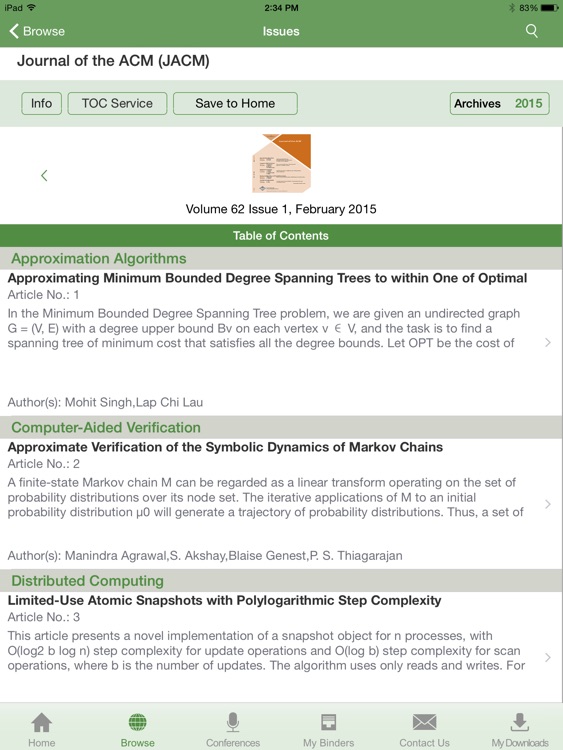Tap the Bluetooth status icon
Image resolution: width=563 pixels, height=750 pixels.
511,8
